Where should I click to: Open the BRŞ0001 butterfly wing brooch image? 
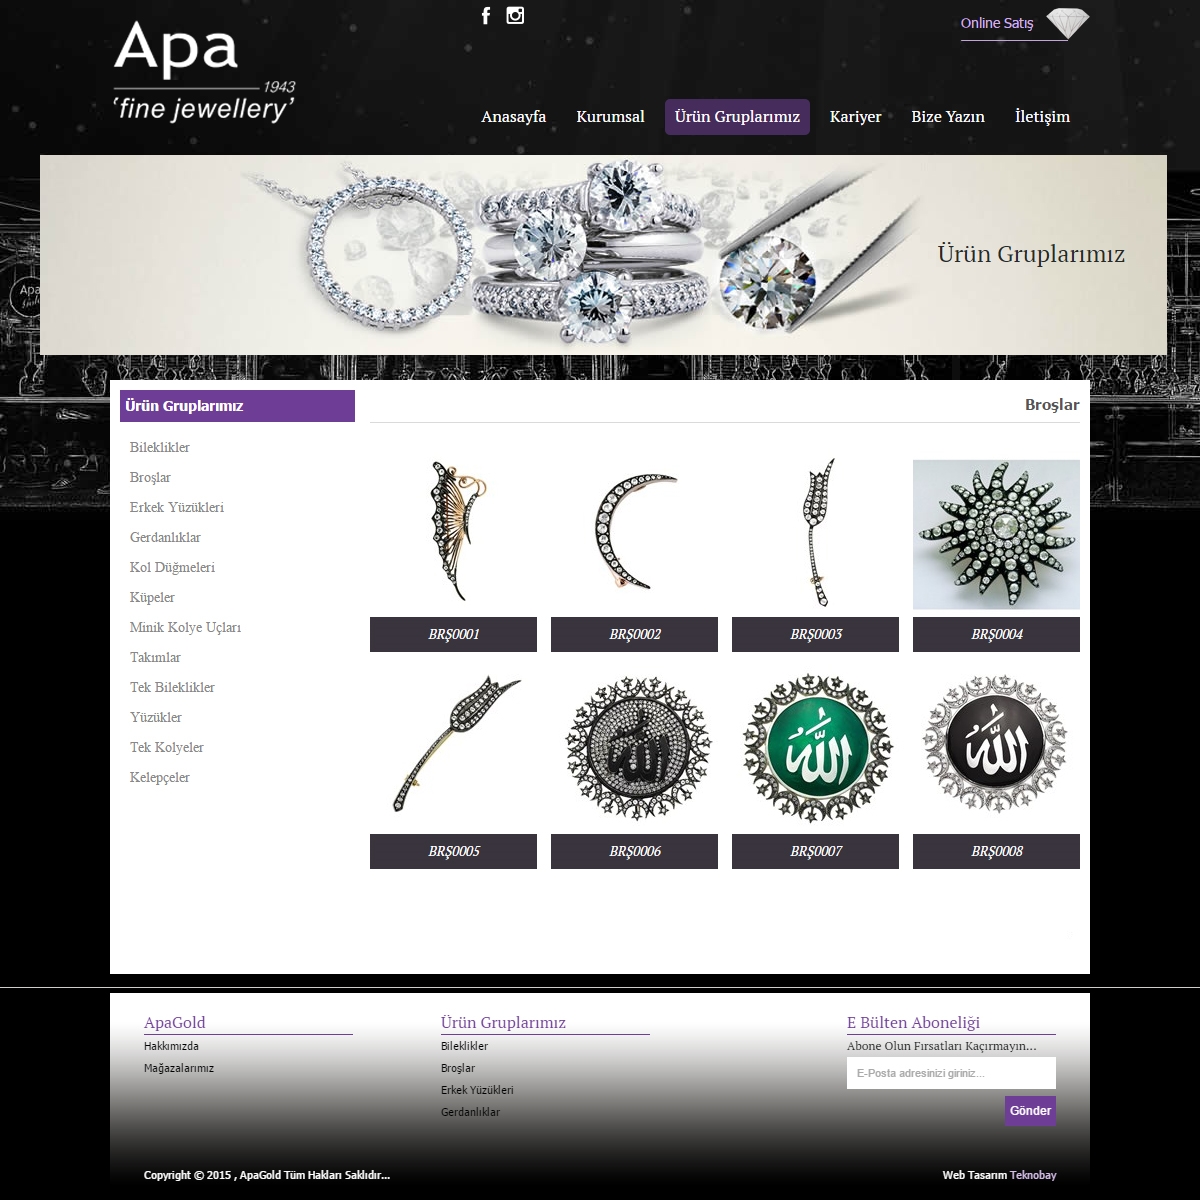[x=453, y=530]
